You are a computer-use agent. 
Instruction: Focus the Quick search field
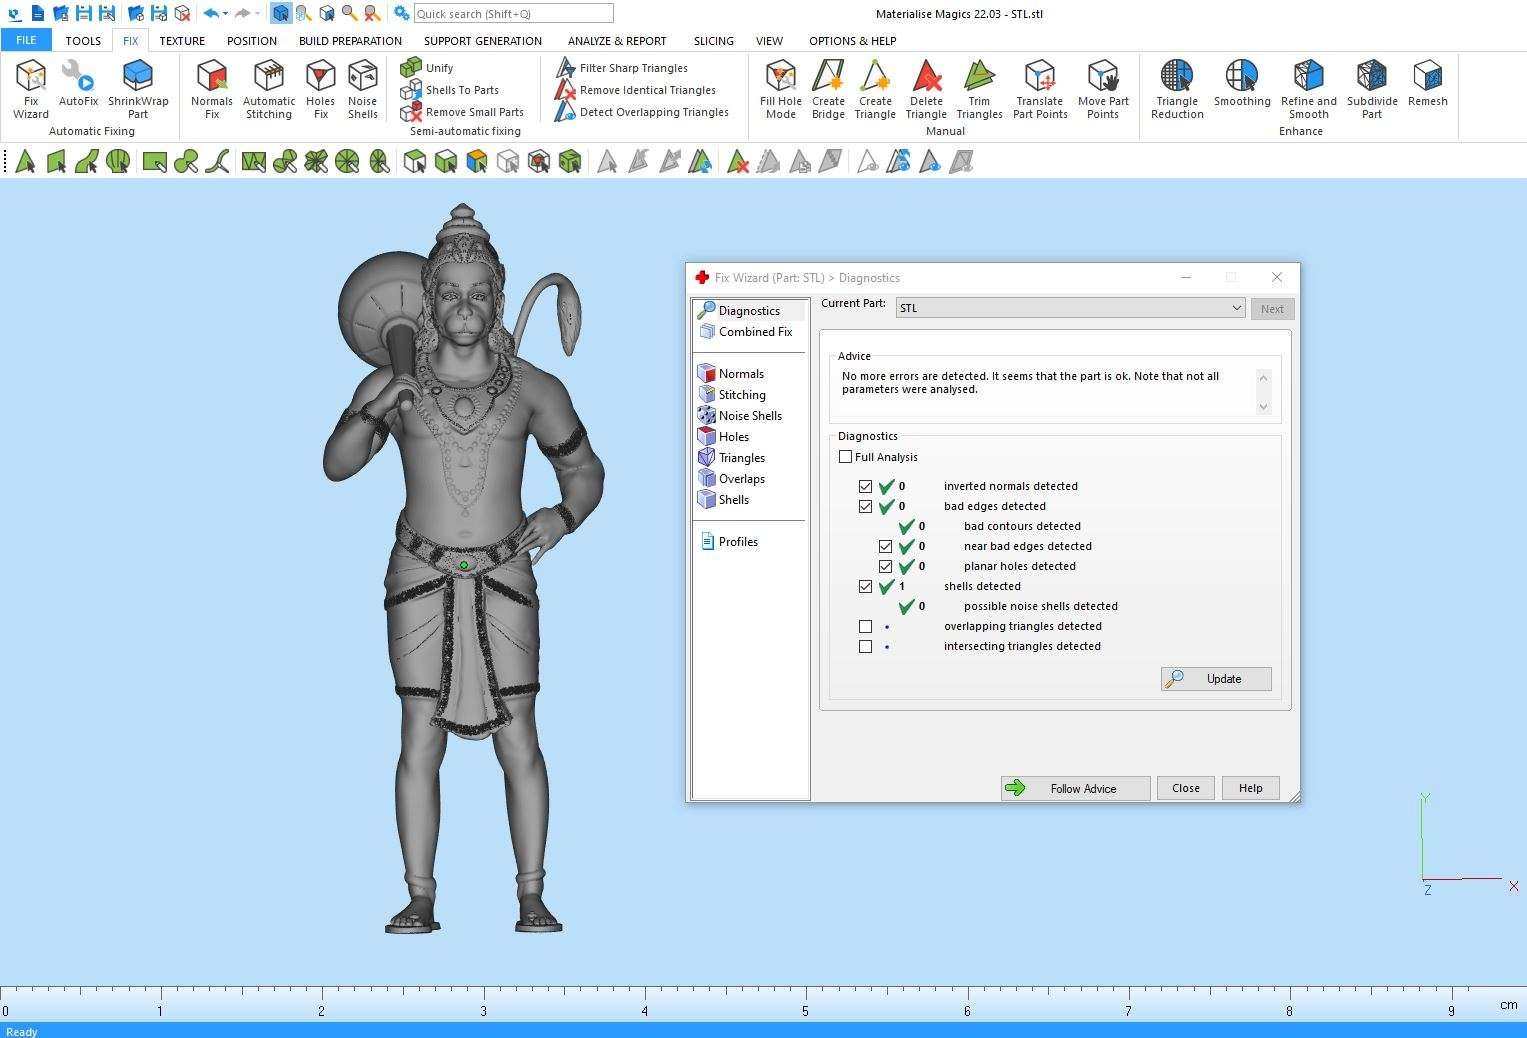513,14
